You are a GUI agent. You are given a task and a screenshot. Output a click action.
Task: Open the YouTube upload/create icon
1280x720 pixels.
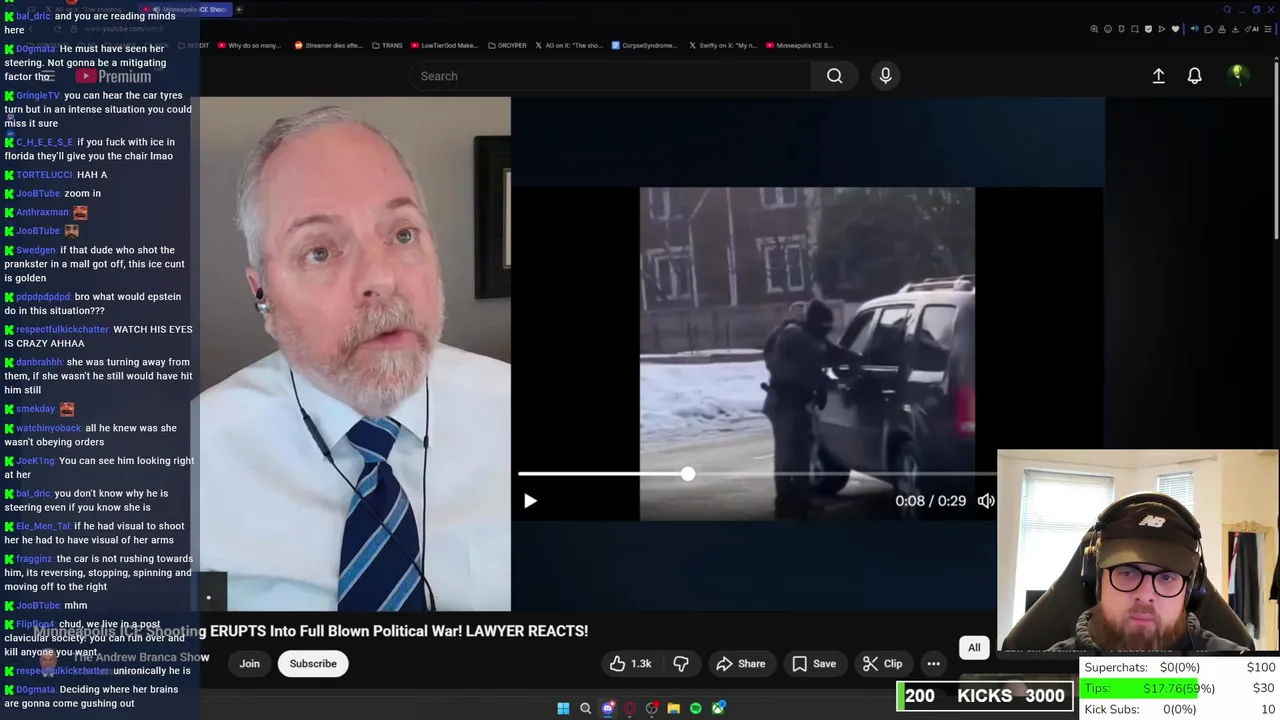(x=1158, y=76)
